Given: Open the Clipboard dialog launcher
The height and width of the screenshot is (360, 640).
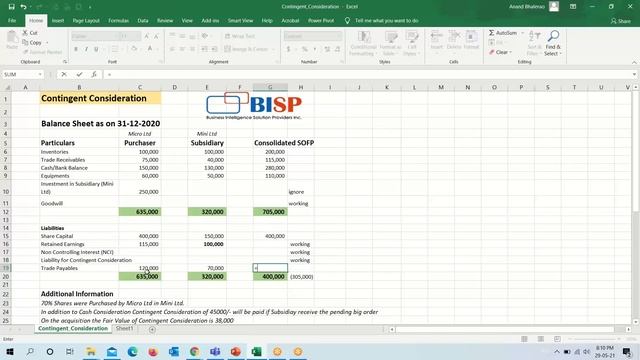Looking at the screenshot, I should coord(64,62).
